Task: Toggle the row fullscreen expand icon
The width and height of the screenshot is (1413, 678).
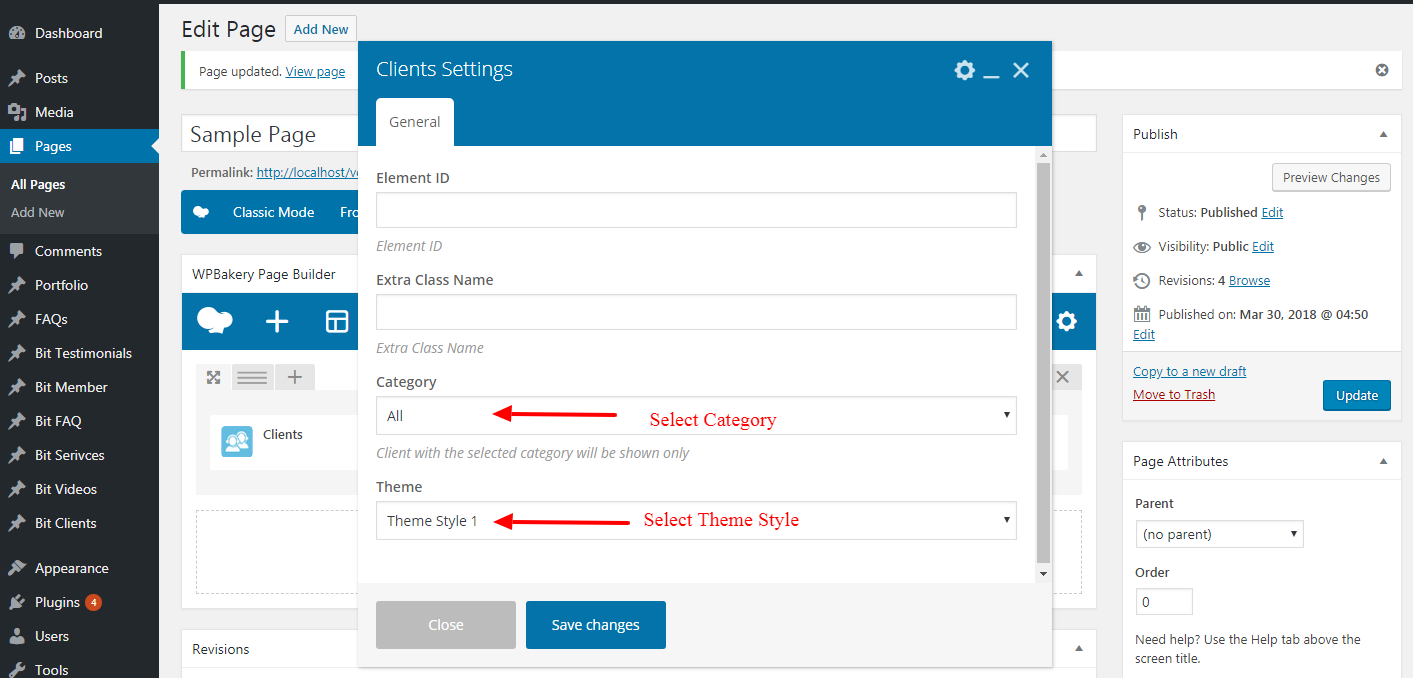Action: point(213,377)
